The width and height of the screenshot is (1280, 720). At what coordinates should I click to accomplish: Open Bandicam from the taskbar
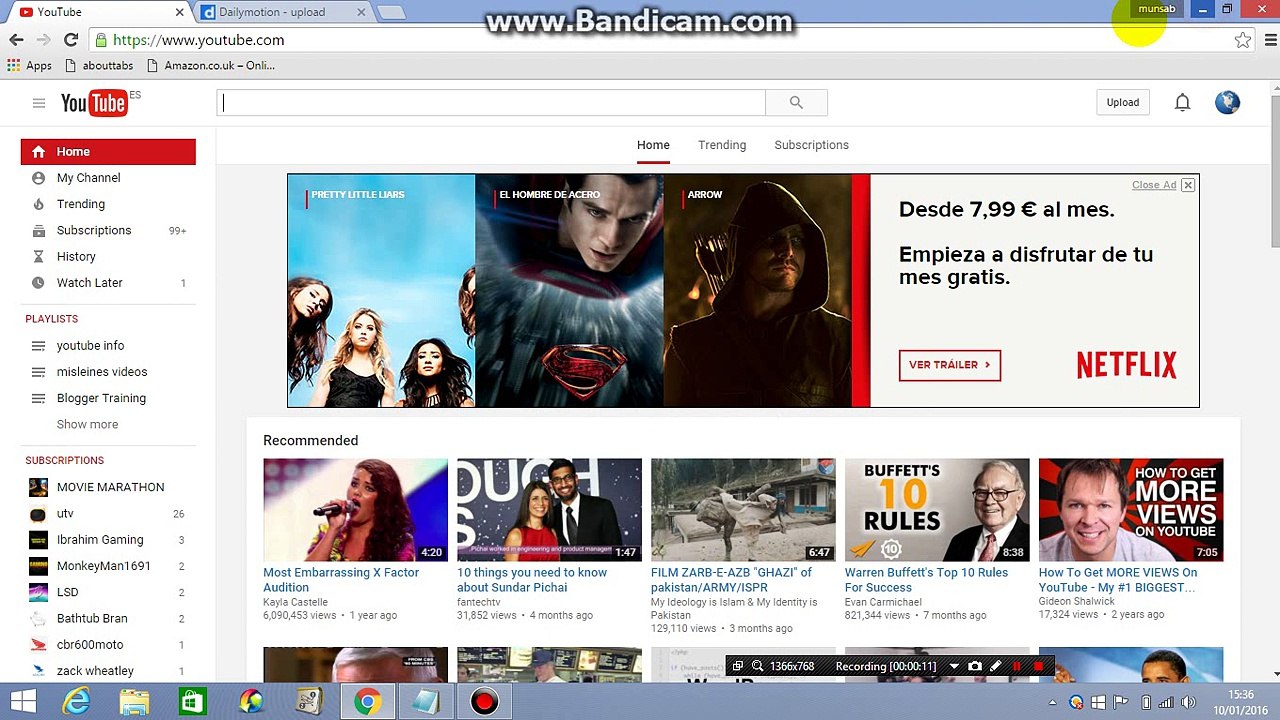pos(484,702)
